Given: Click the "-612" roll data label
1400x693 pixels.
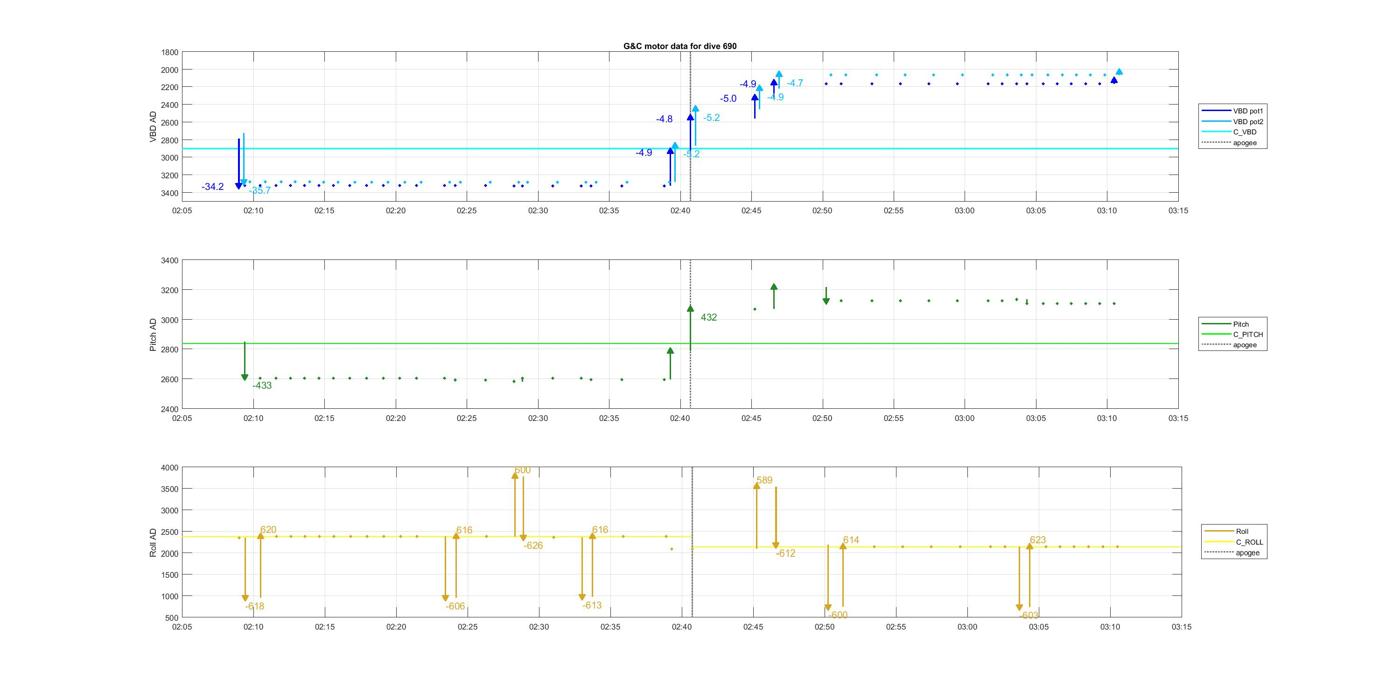Looking at the screenshot, I should pyautogui.click(x=786, y=553).
